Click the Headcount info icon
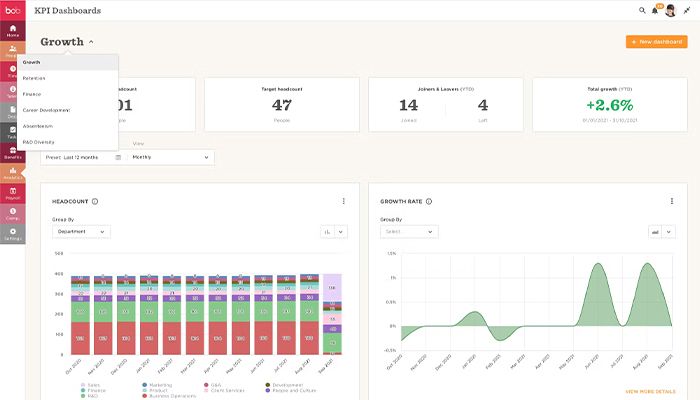 coord(95,201)
